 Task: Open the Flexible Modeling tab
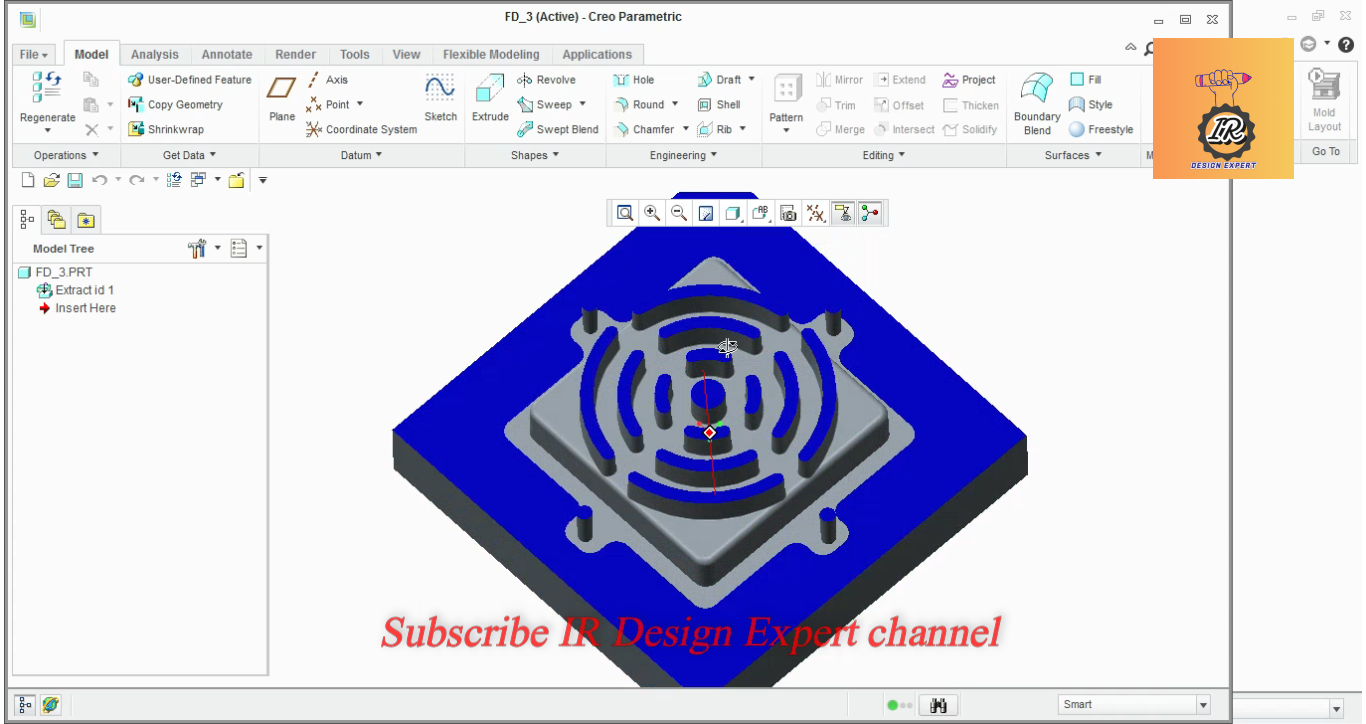tap(491, 54)
